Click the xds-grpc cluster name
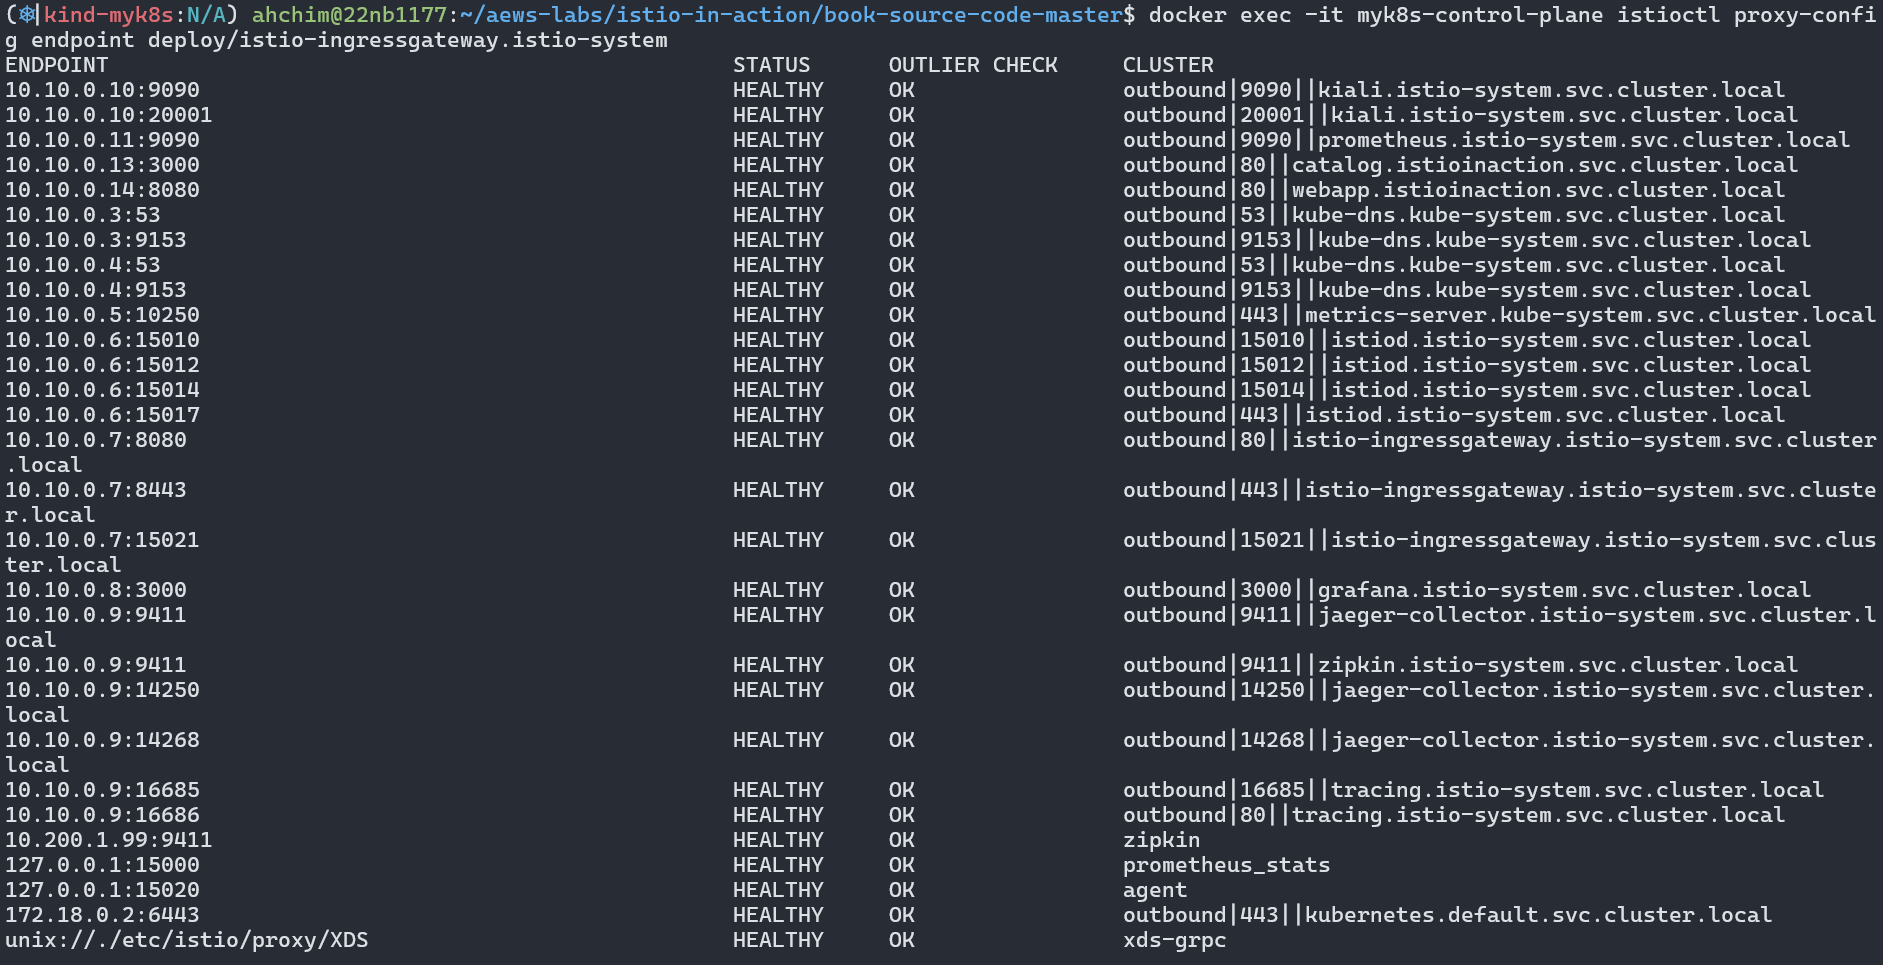The height and width of the screenshot is (965, 1883). (x=1174, y=940)
